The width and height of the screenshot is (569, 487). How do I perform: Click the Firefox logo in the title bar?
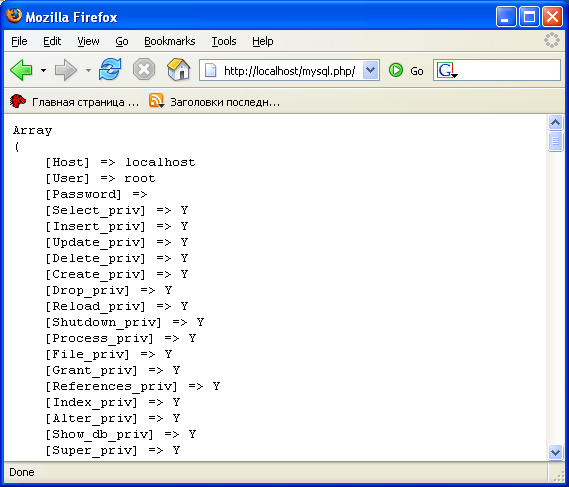[14, 16]
